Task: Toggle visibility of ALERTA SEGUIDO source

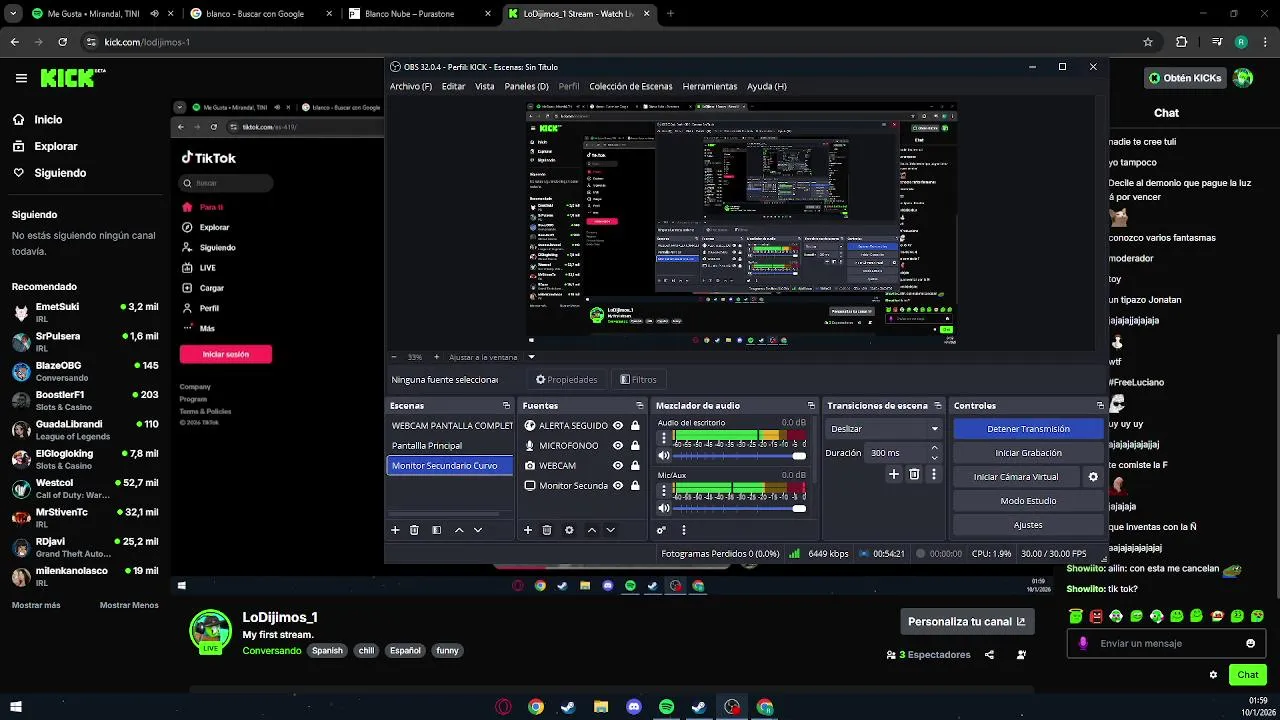Action: (618, 426)
